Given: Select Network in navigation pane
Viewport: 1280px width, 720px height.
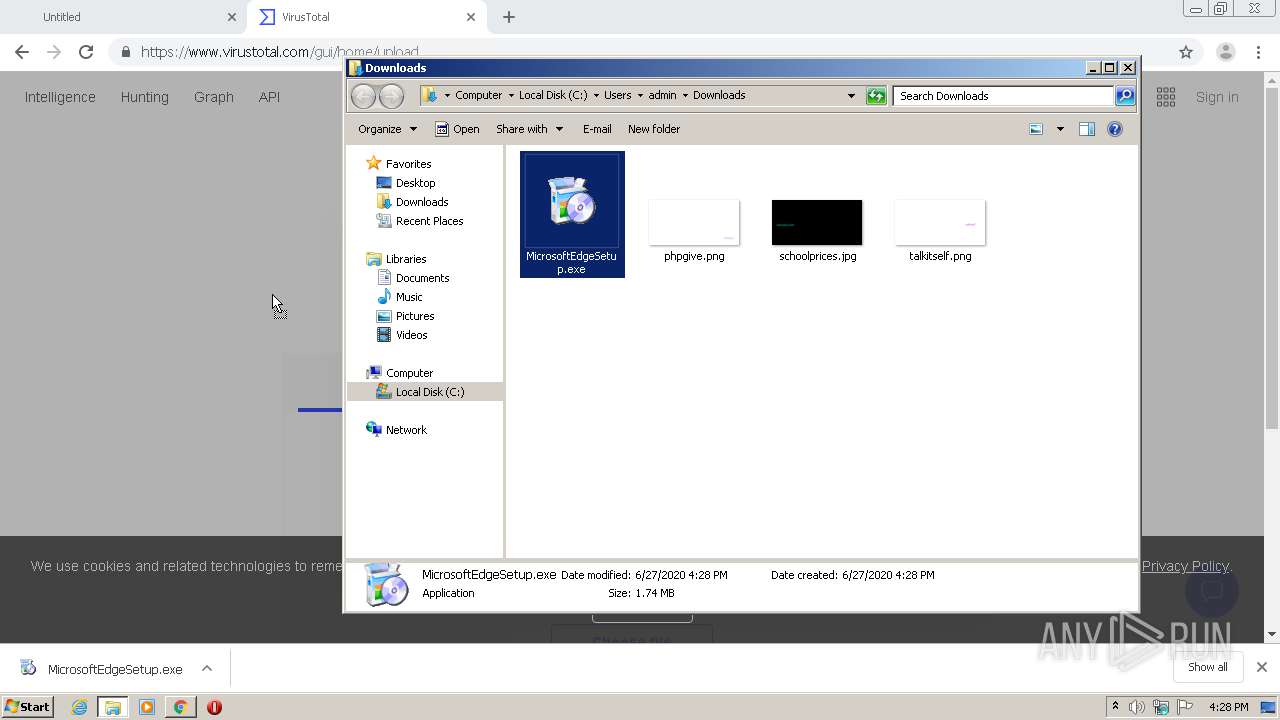Looking at the screenshot, I should pyautogui.click(x=406, y=430).
